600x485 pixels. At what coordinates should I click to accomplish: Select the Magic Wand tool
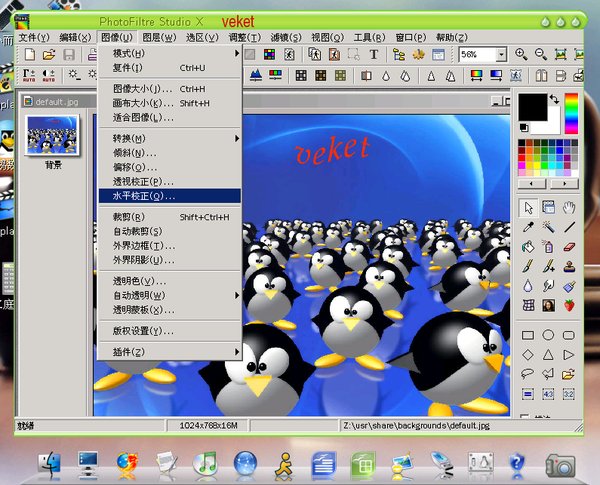tap(548, 226)
